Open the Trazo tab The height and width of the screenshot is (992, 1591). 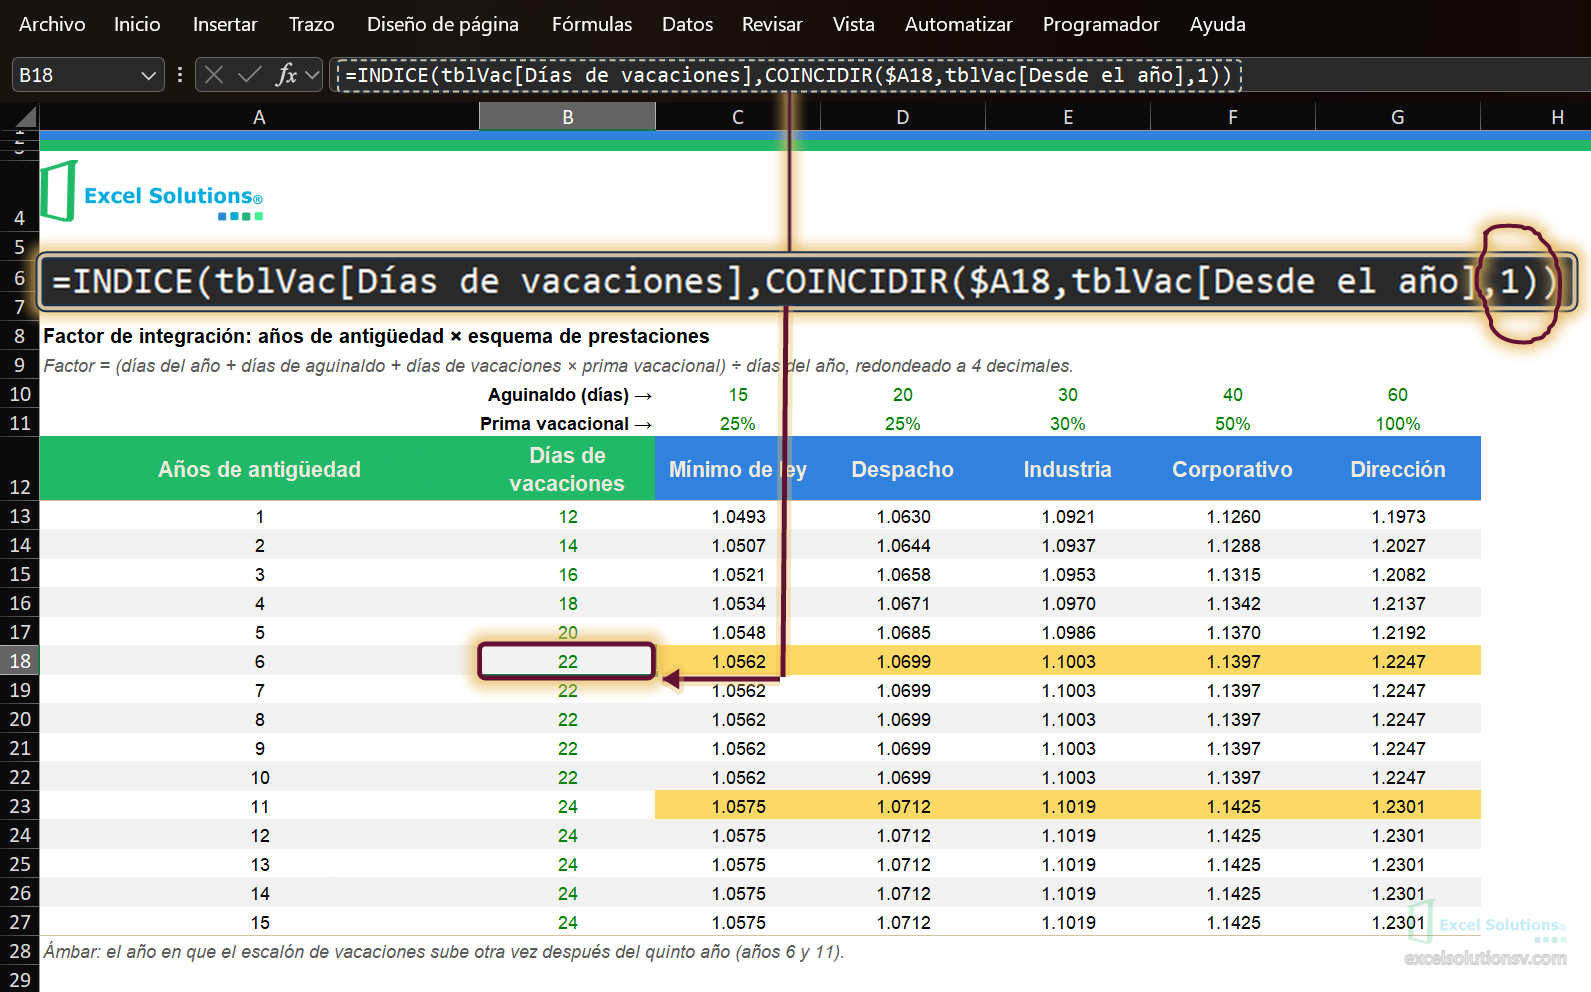pyautogui.click(x=311, y=24)
